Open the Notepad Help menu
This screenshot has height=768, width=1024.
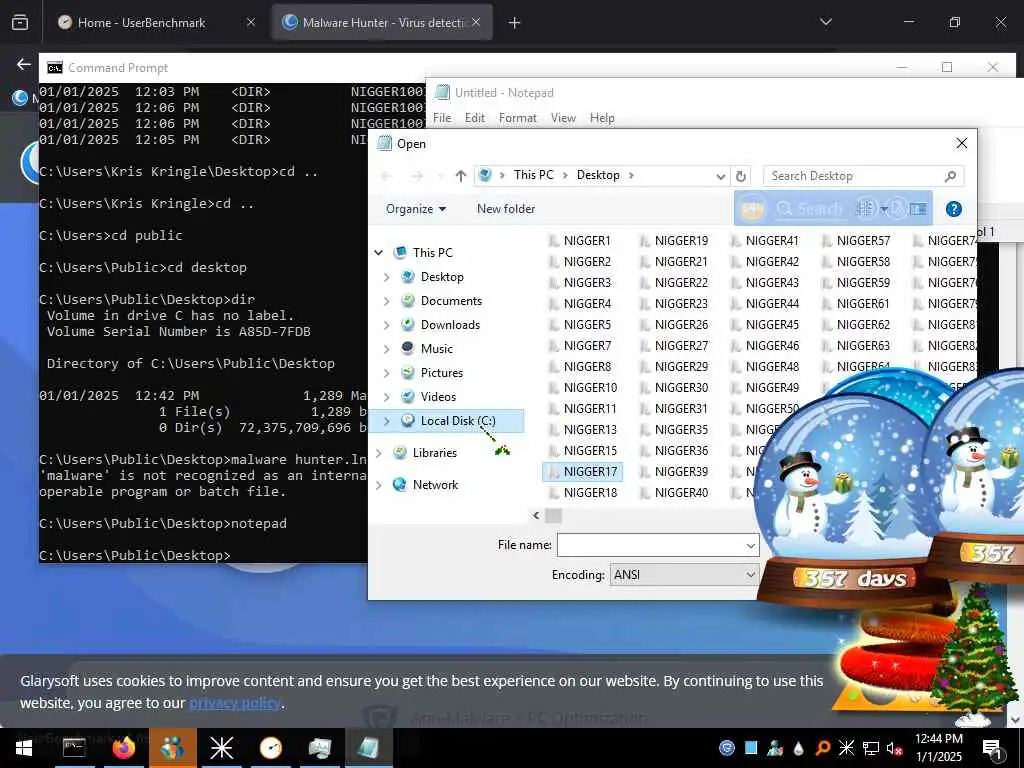(x=602, y=118)
